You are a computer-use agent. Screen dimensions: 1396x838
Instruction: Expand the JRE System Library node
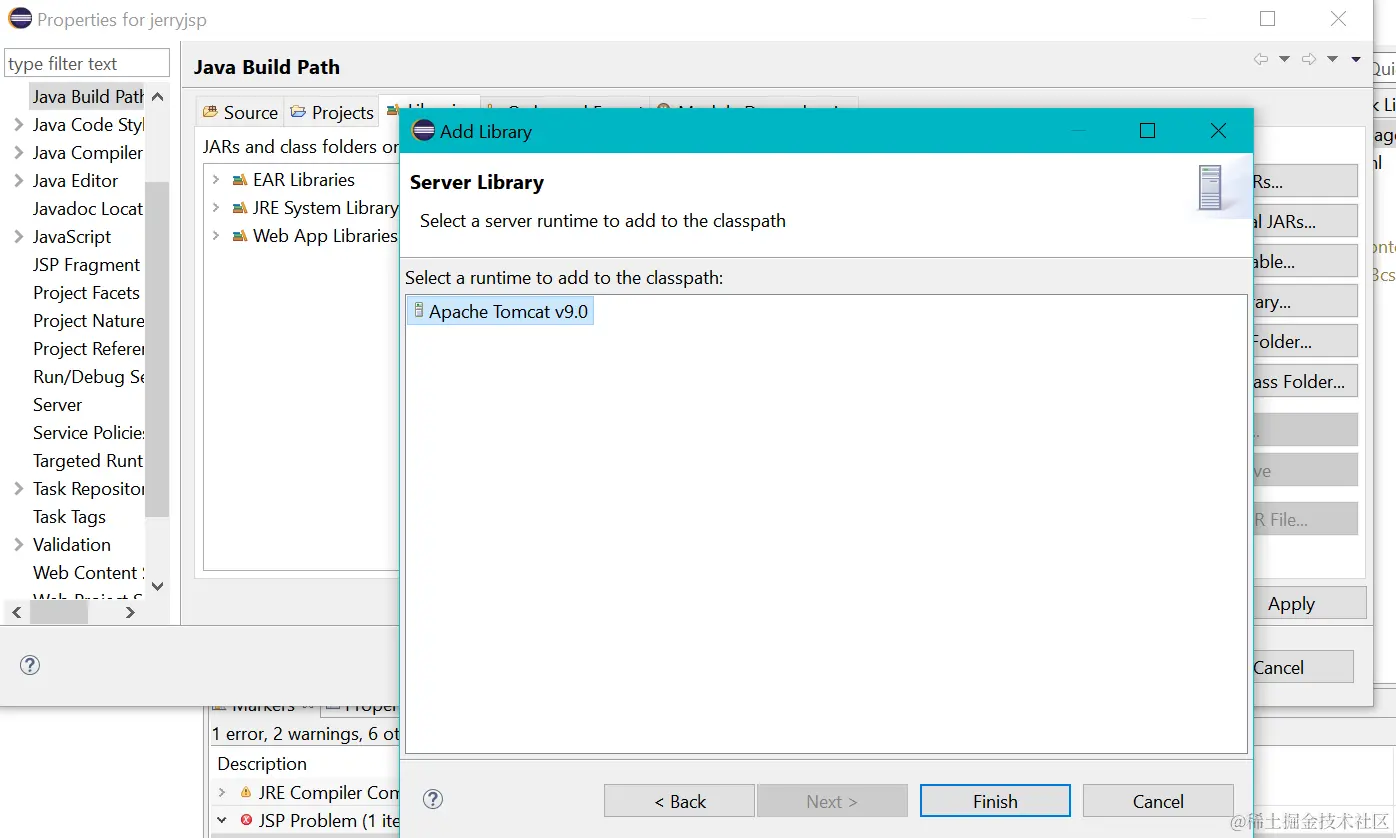pos(216,208)
